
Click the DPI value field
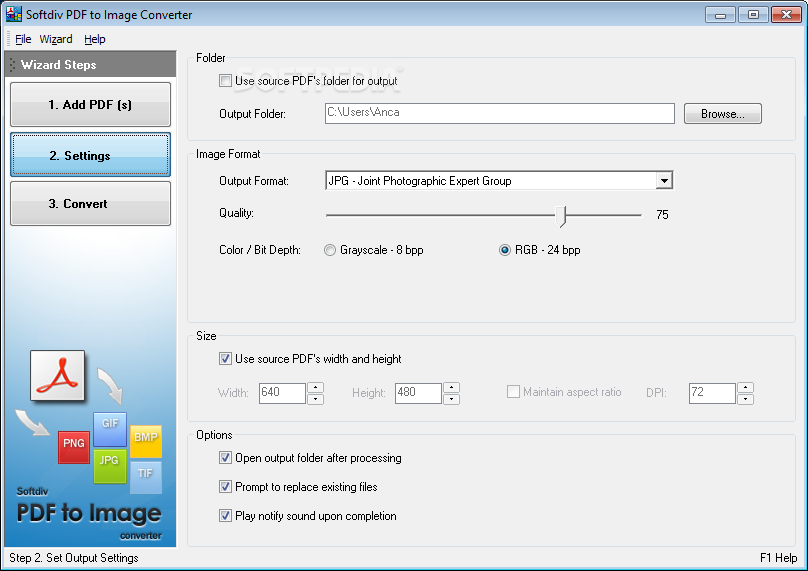click(712, 393)
